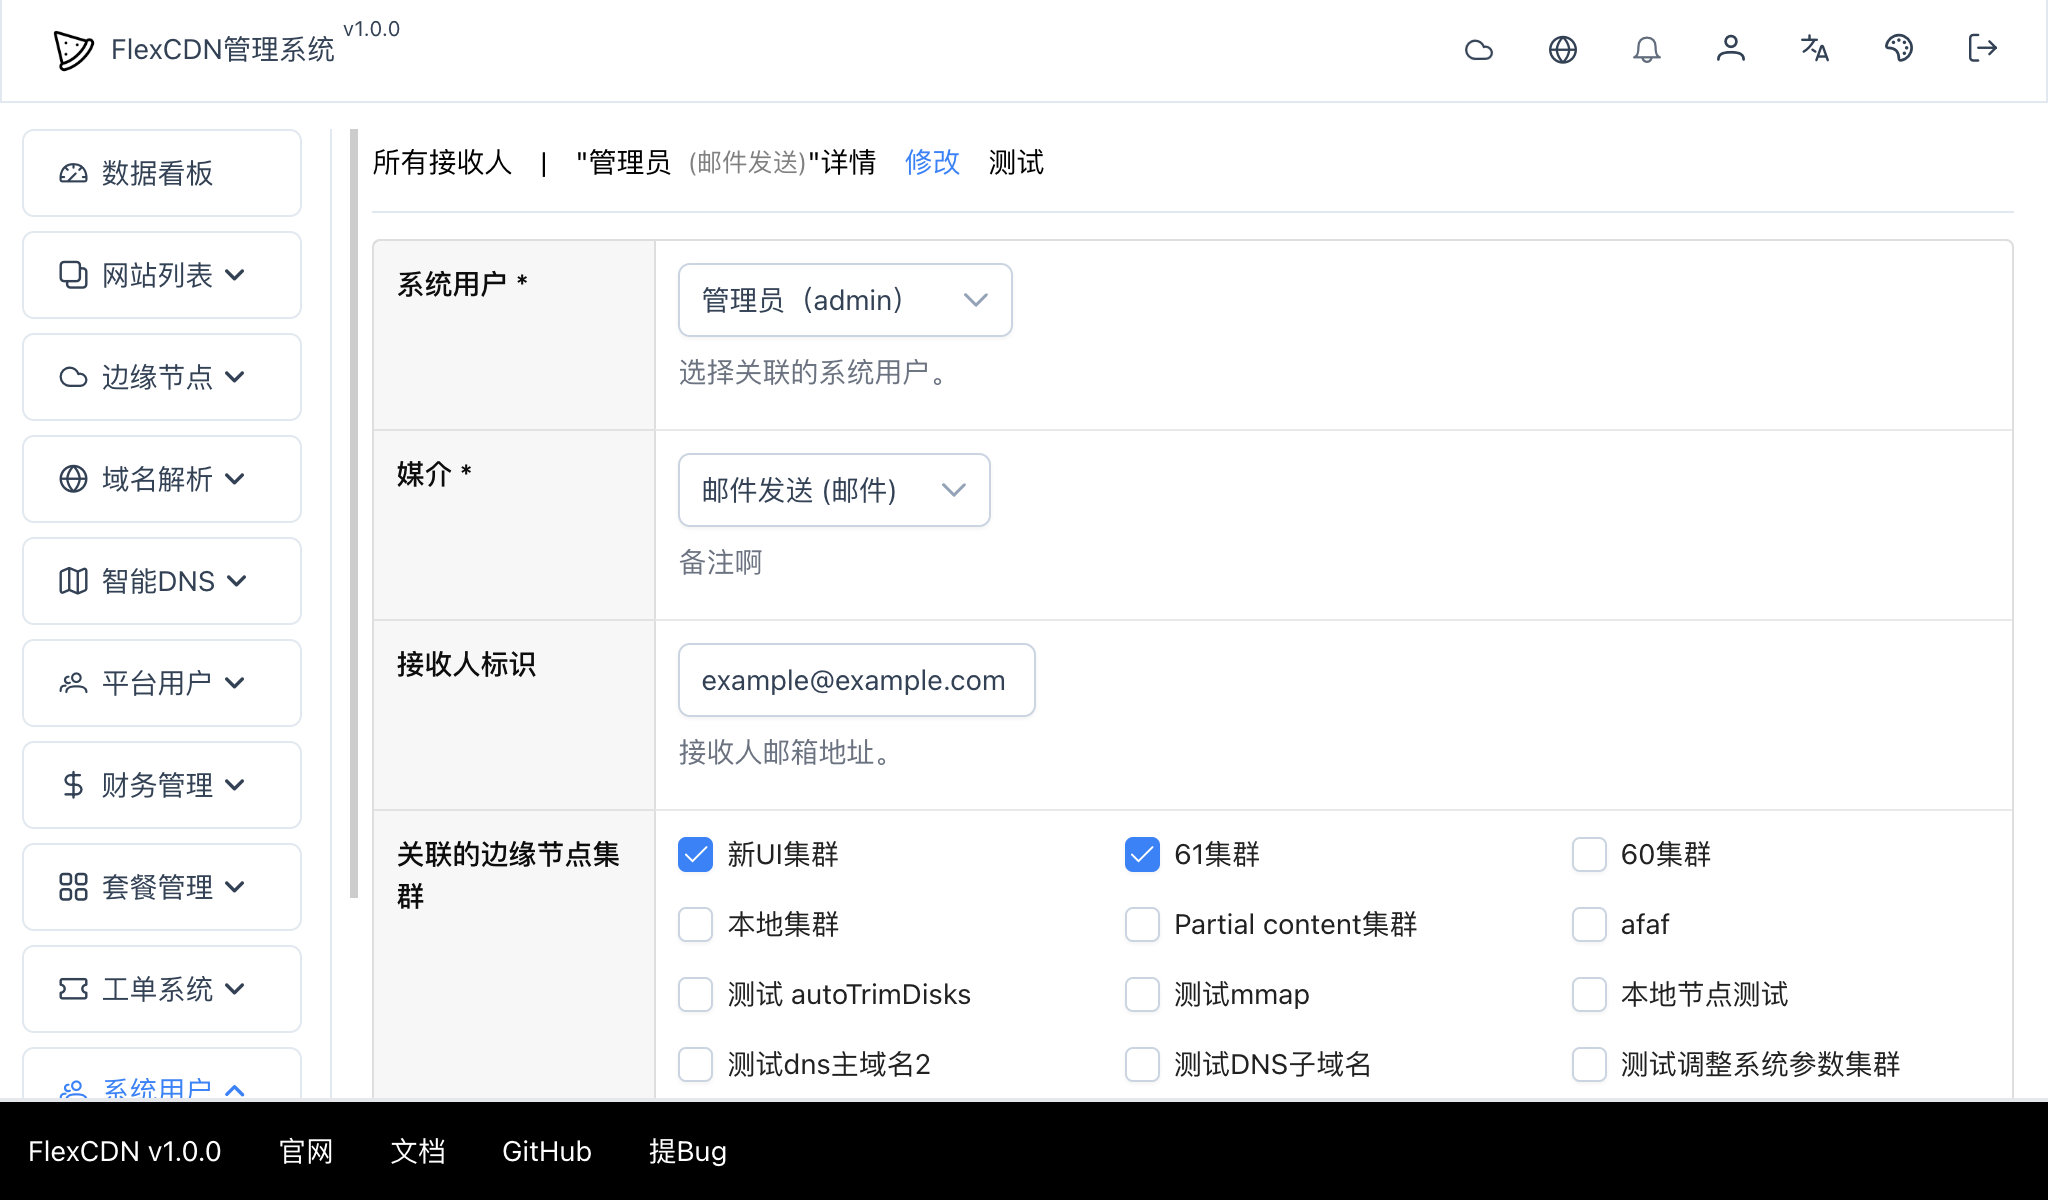Open 数据看板 via its dashboard icon
Viewport: 2048px width, 1200px height.
73,173
